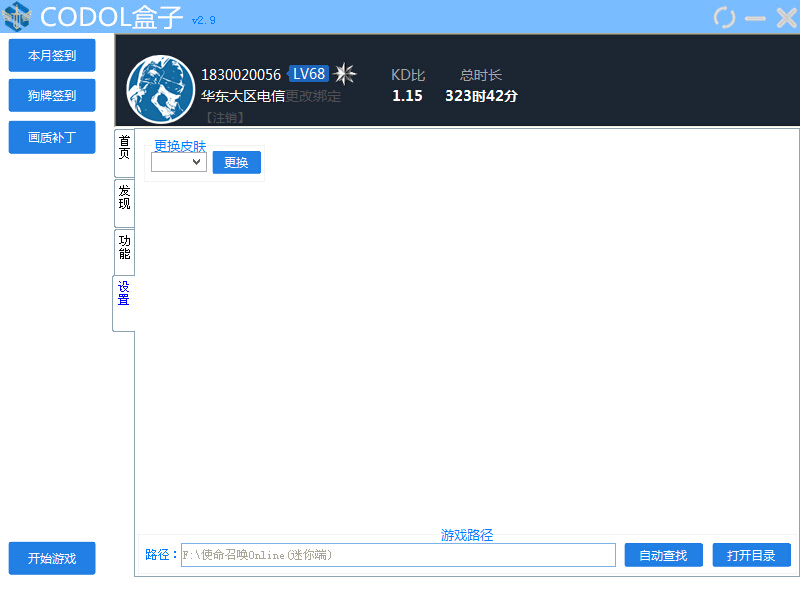Switch to 发现 discover tab
800x600 pixels.
pos(124,203)
